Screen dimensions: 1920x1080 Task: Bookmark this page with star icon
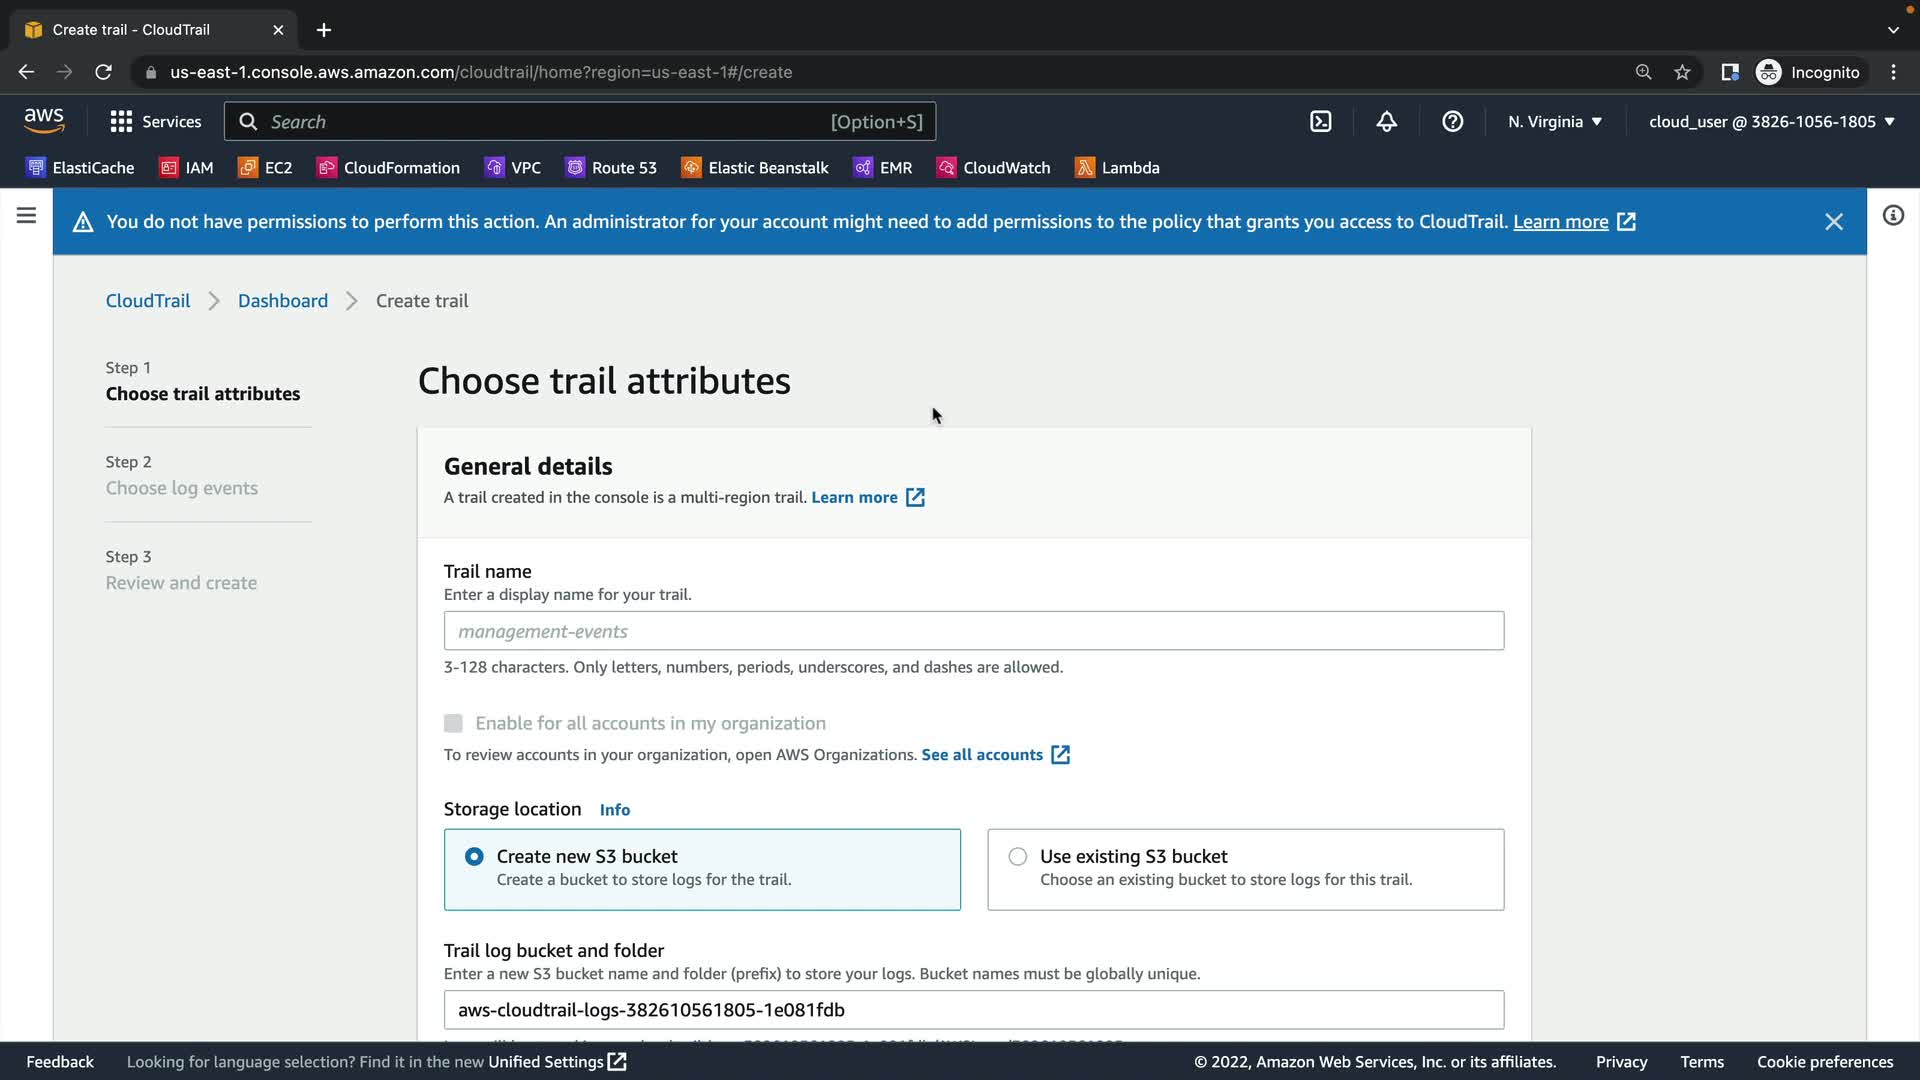coord(1682,72)
